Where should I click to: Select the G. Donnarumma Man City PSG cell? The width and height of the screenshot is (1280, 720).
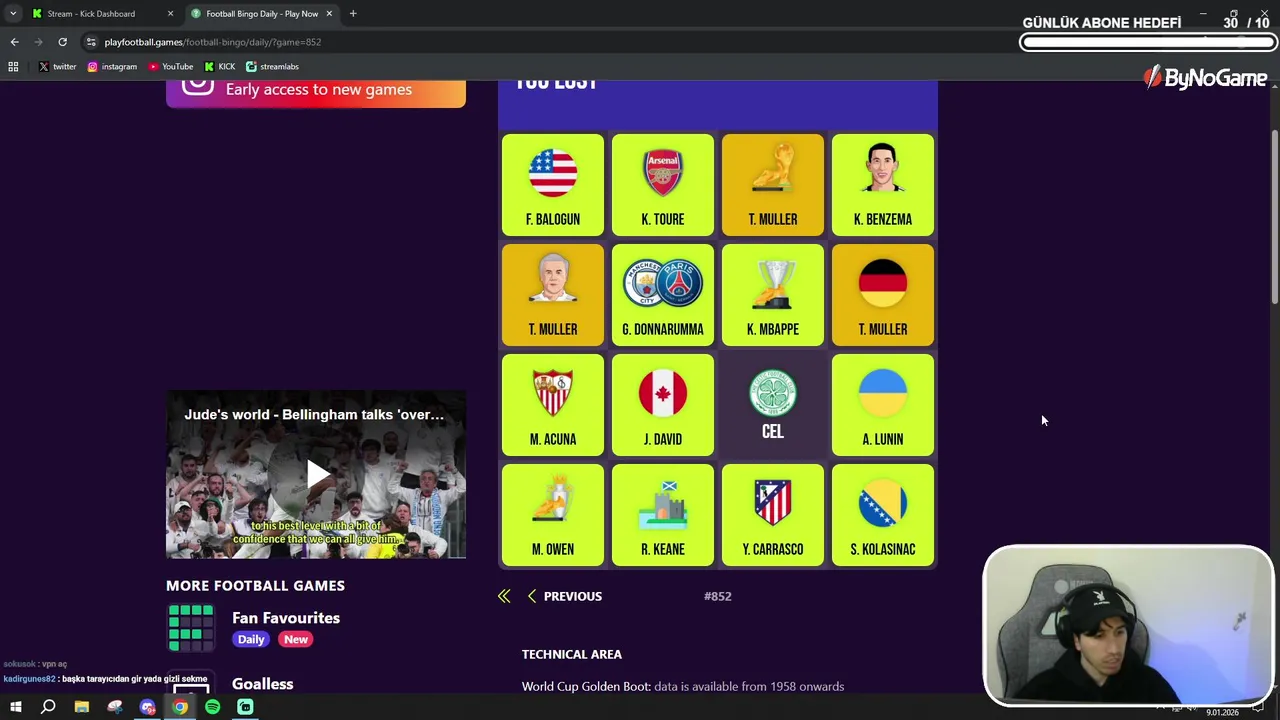663,295
